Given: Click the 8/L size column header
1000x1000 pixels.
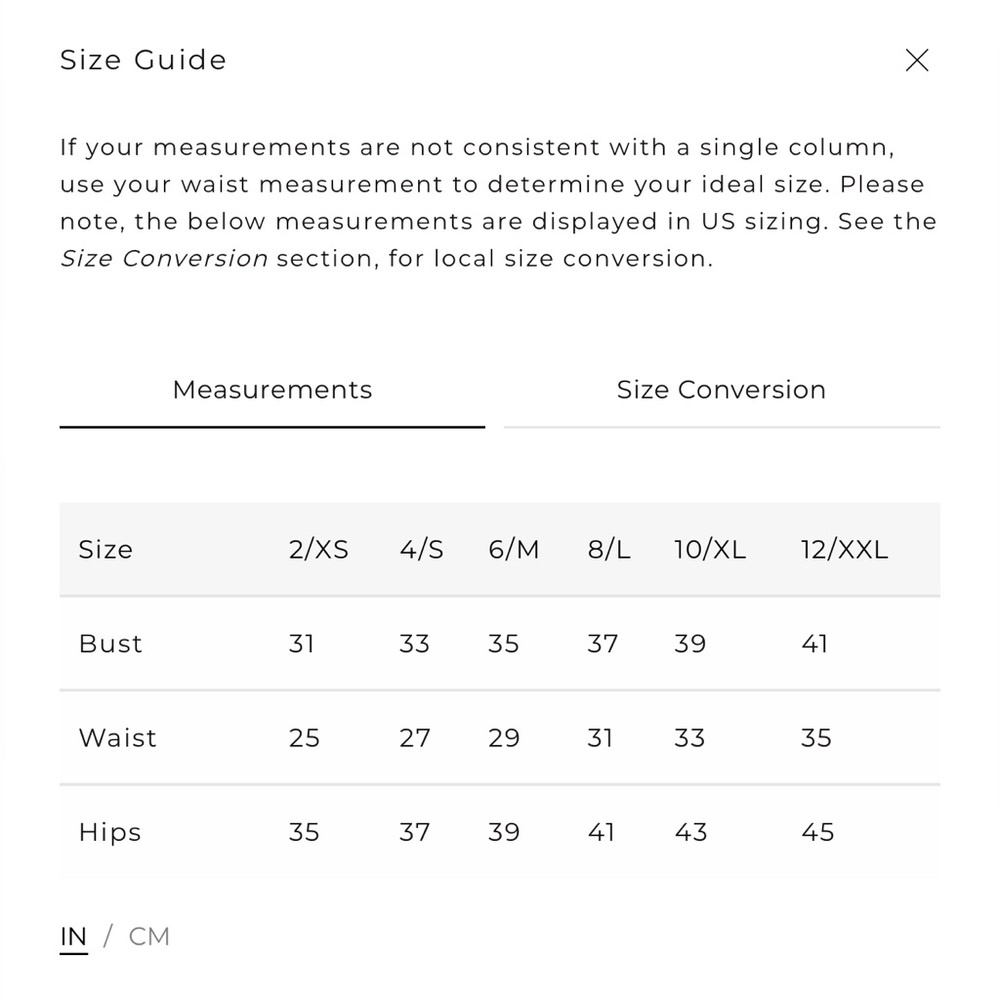Looking at the screenshot, I should 608,549.
